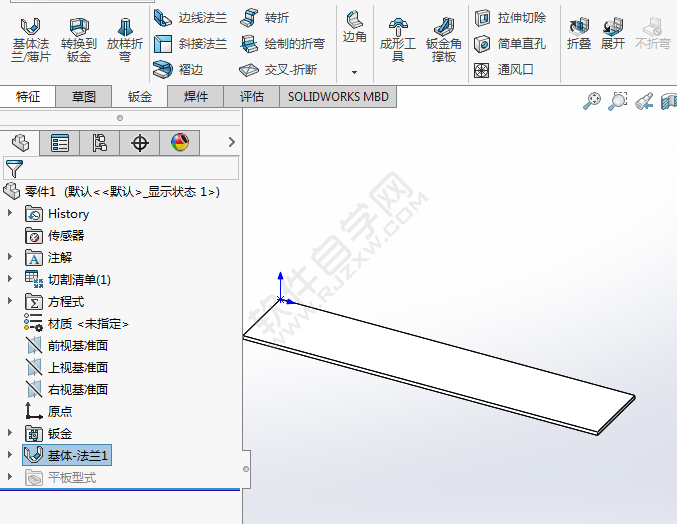Select the 切割清单(1) cut list item
This screenshot has width=677, height=524.
point(68,280)
